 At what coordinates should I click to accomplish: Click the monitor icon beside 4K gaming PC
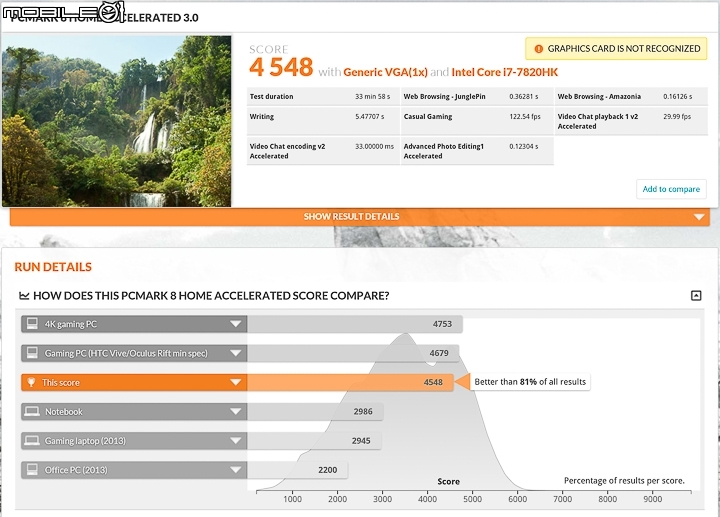coord(32,324)
